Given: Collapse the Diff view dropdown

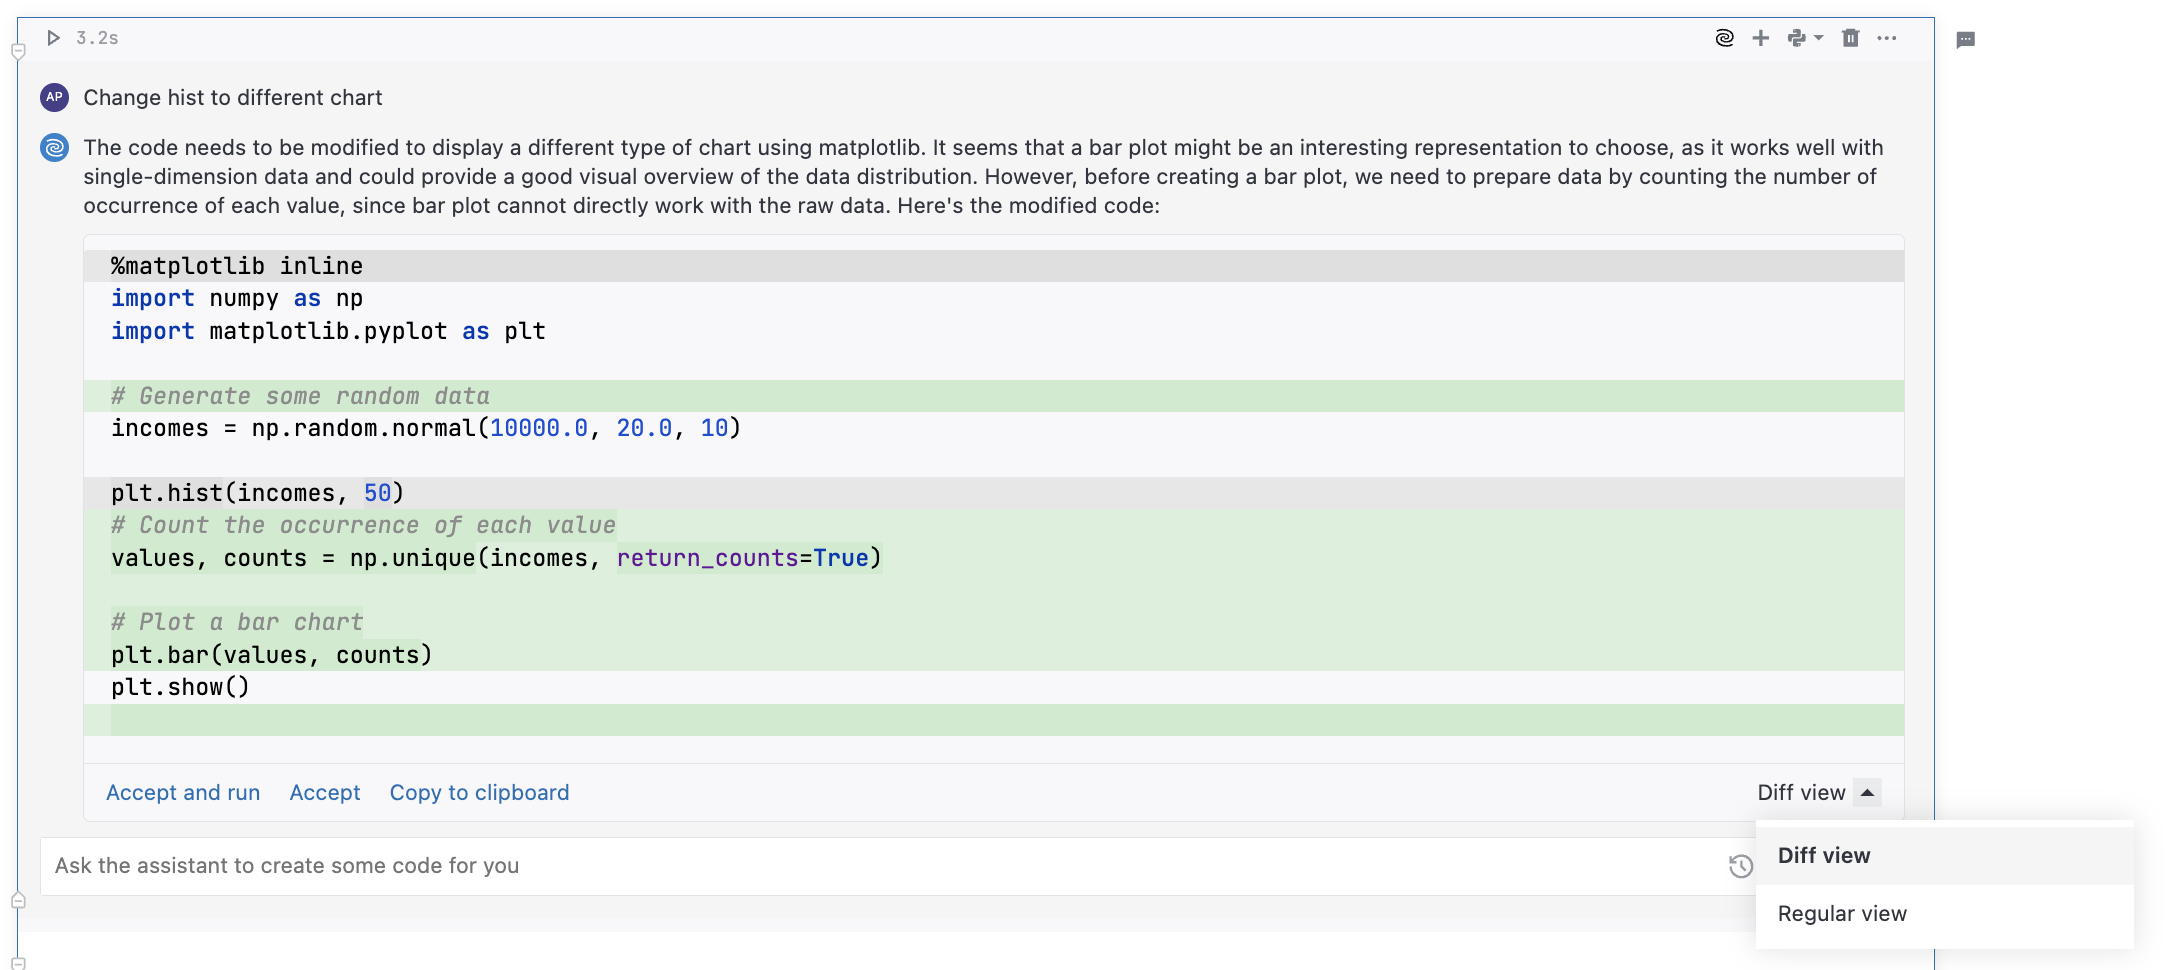Looking at the screenshot, I should pyautogui.click(x=1866, y=792).
